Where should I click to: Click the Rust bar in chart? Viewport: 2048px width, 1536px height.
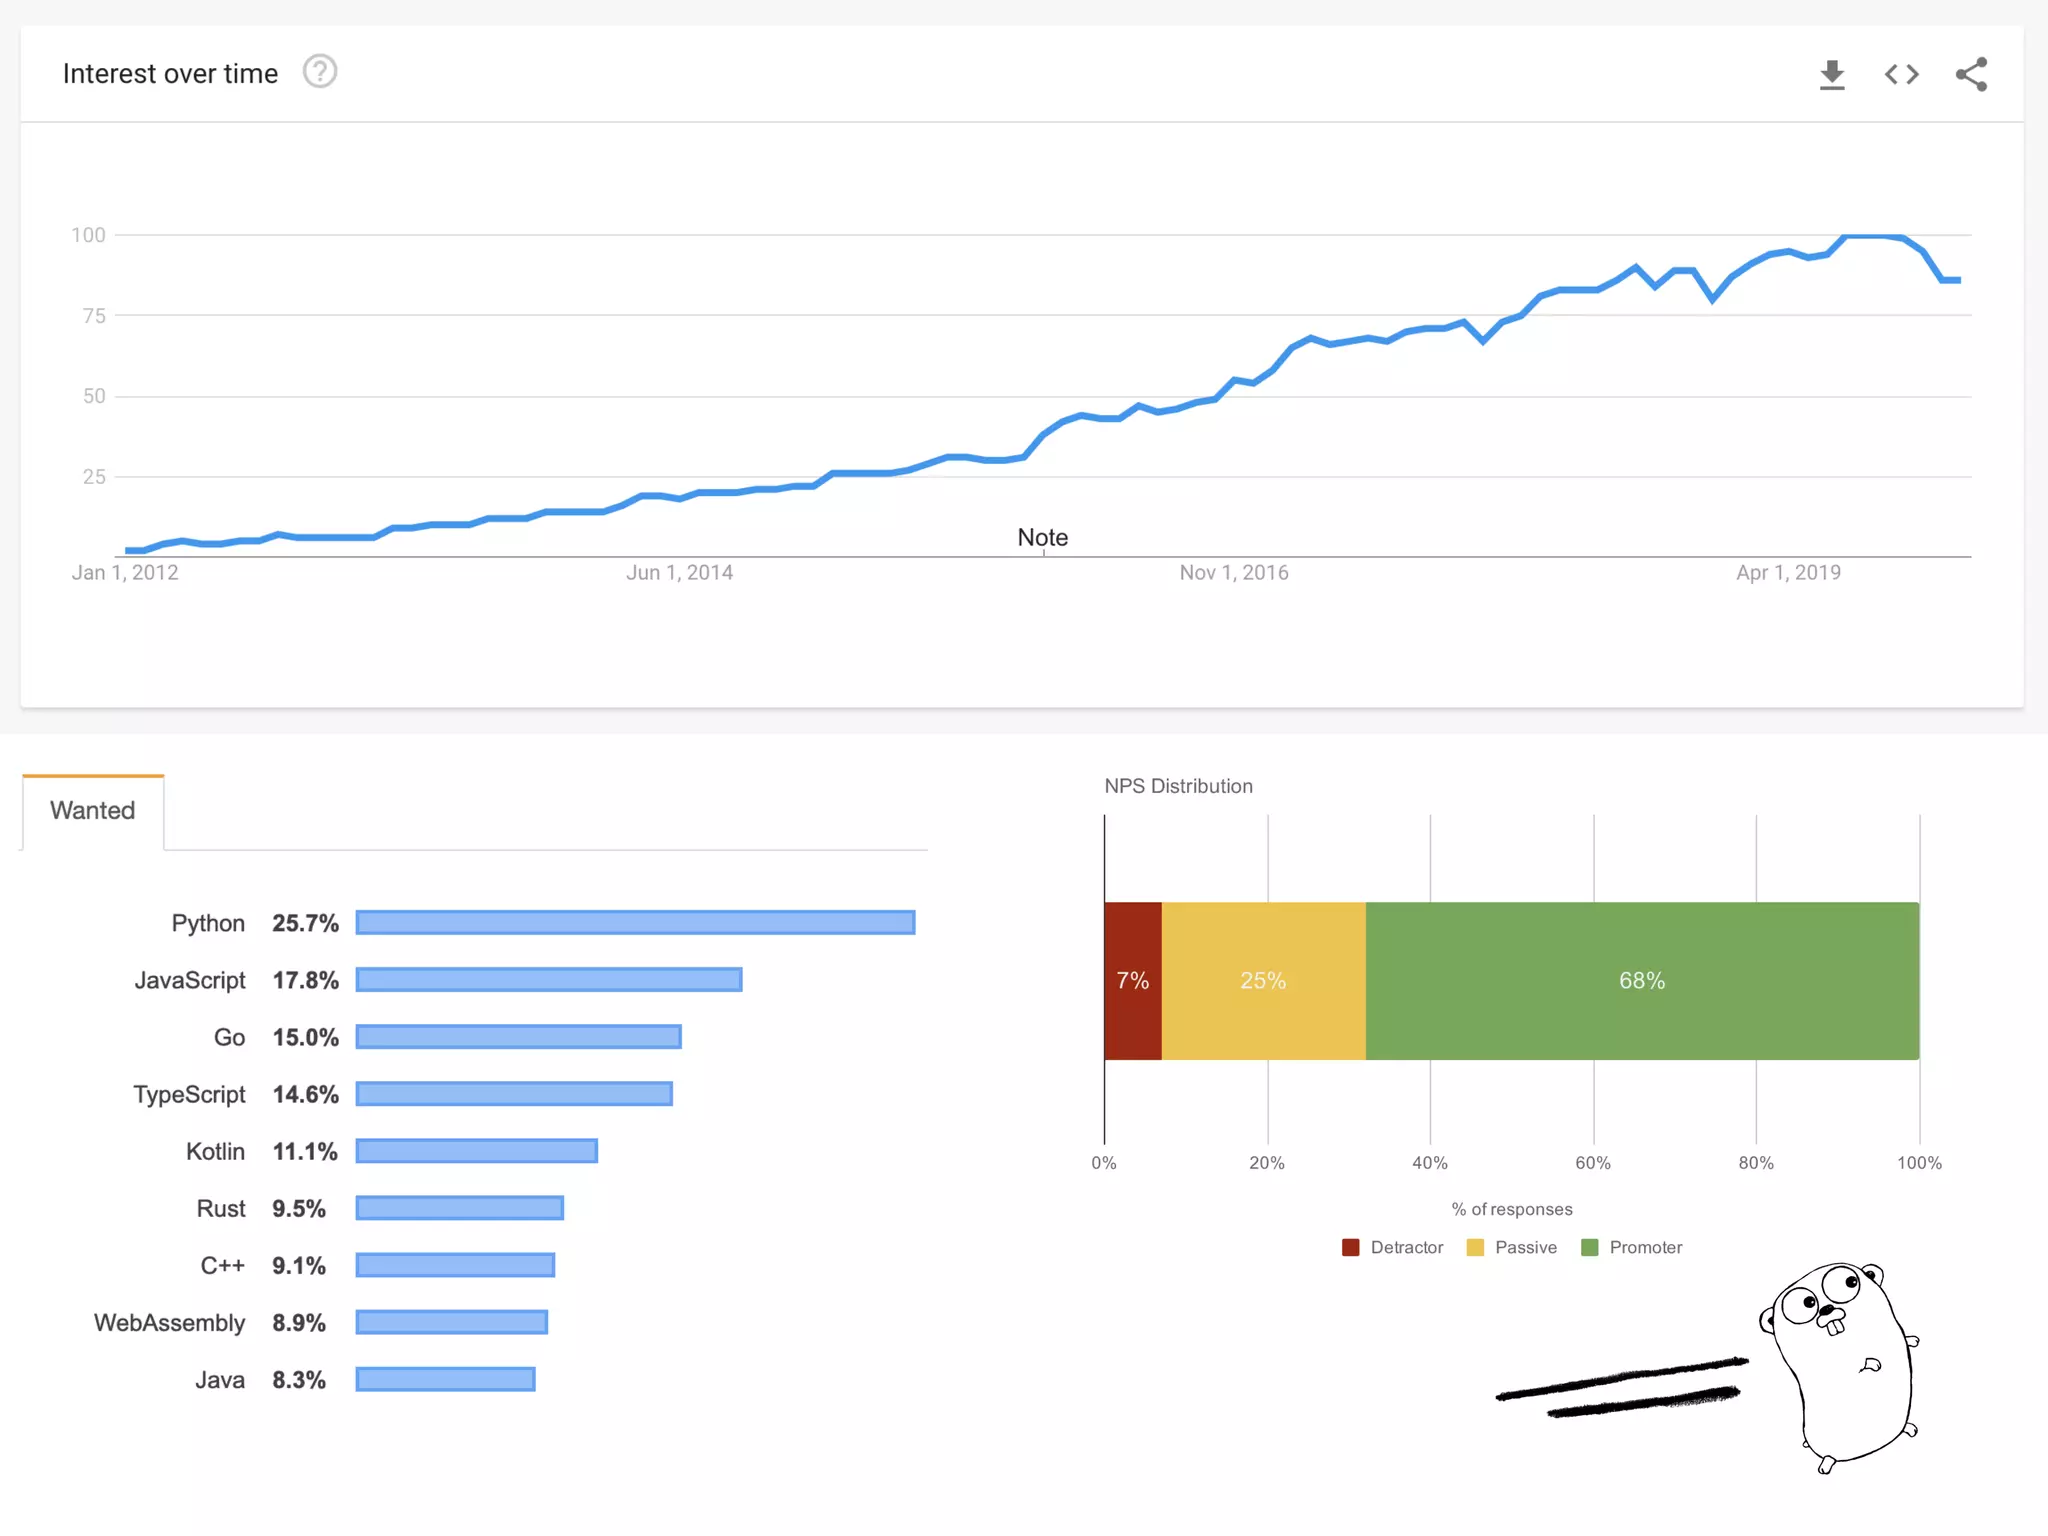(460, 1208)
